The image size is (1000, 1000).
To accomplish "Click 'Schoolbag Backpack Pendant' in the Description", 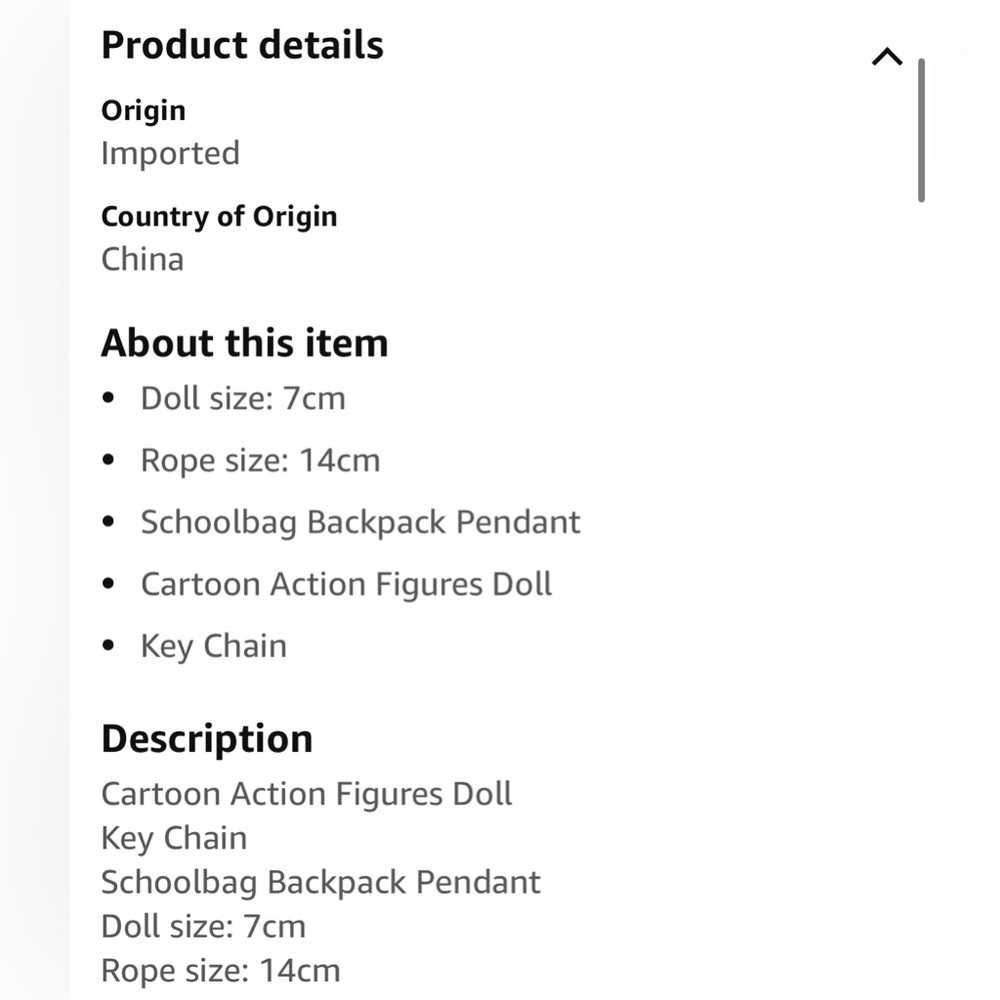I will pos(321,883).
